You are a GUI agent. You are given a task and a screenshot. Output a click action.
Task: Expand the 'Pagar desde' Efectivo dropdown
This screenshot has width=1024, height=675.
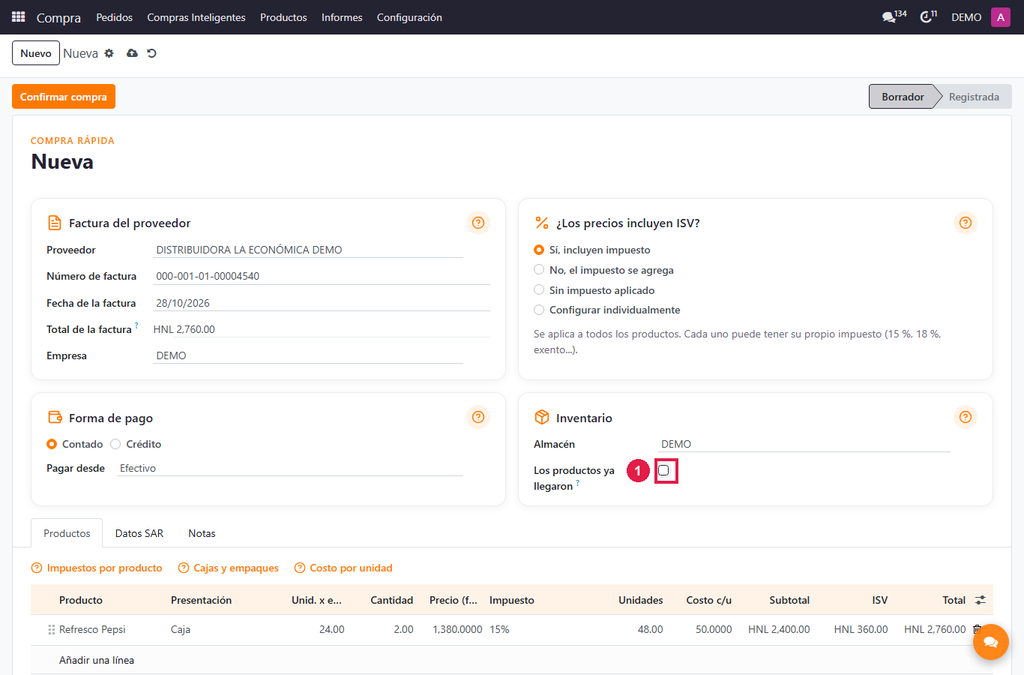click(x=290, y=468)
